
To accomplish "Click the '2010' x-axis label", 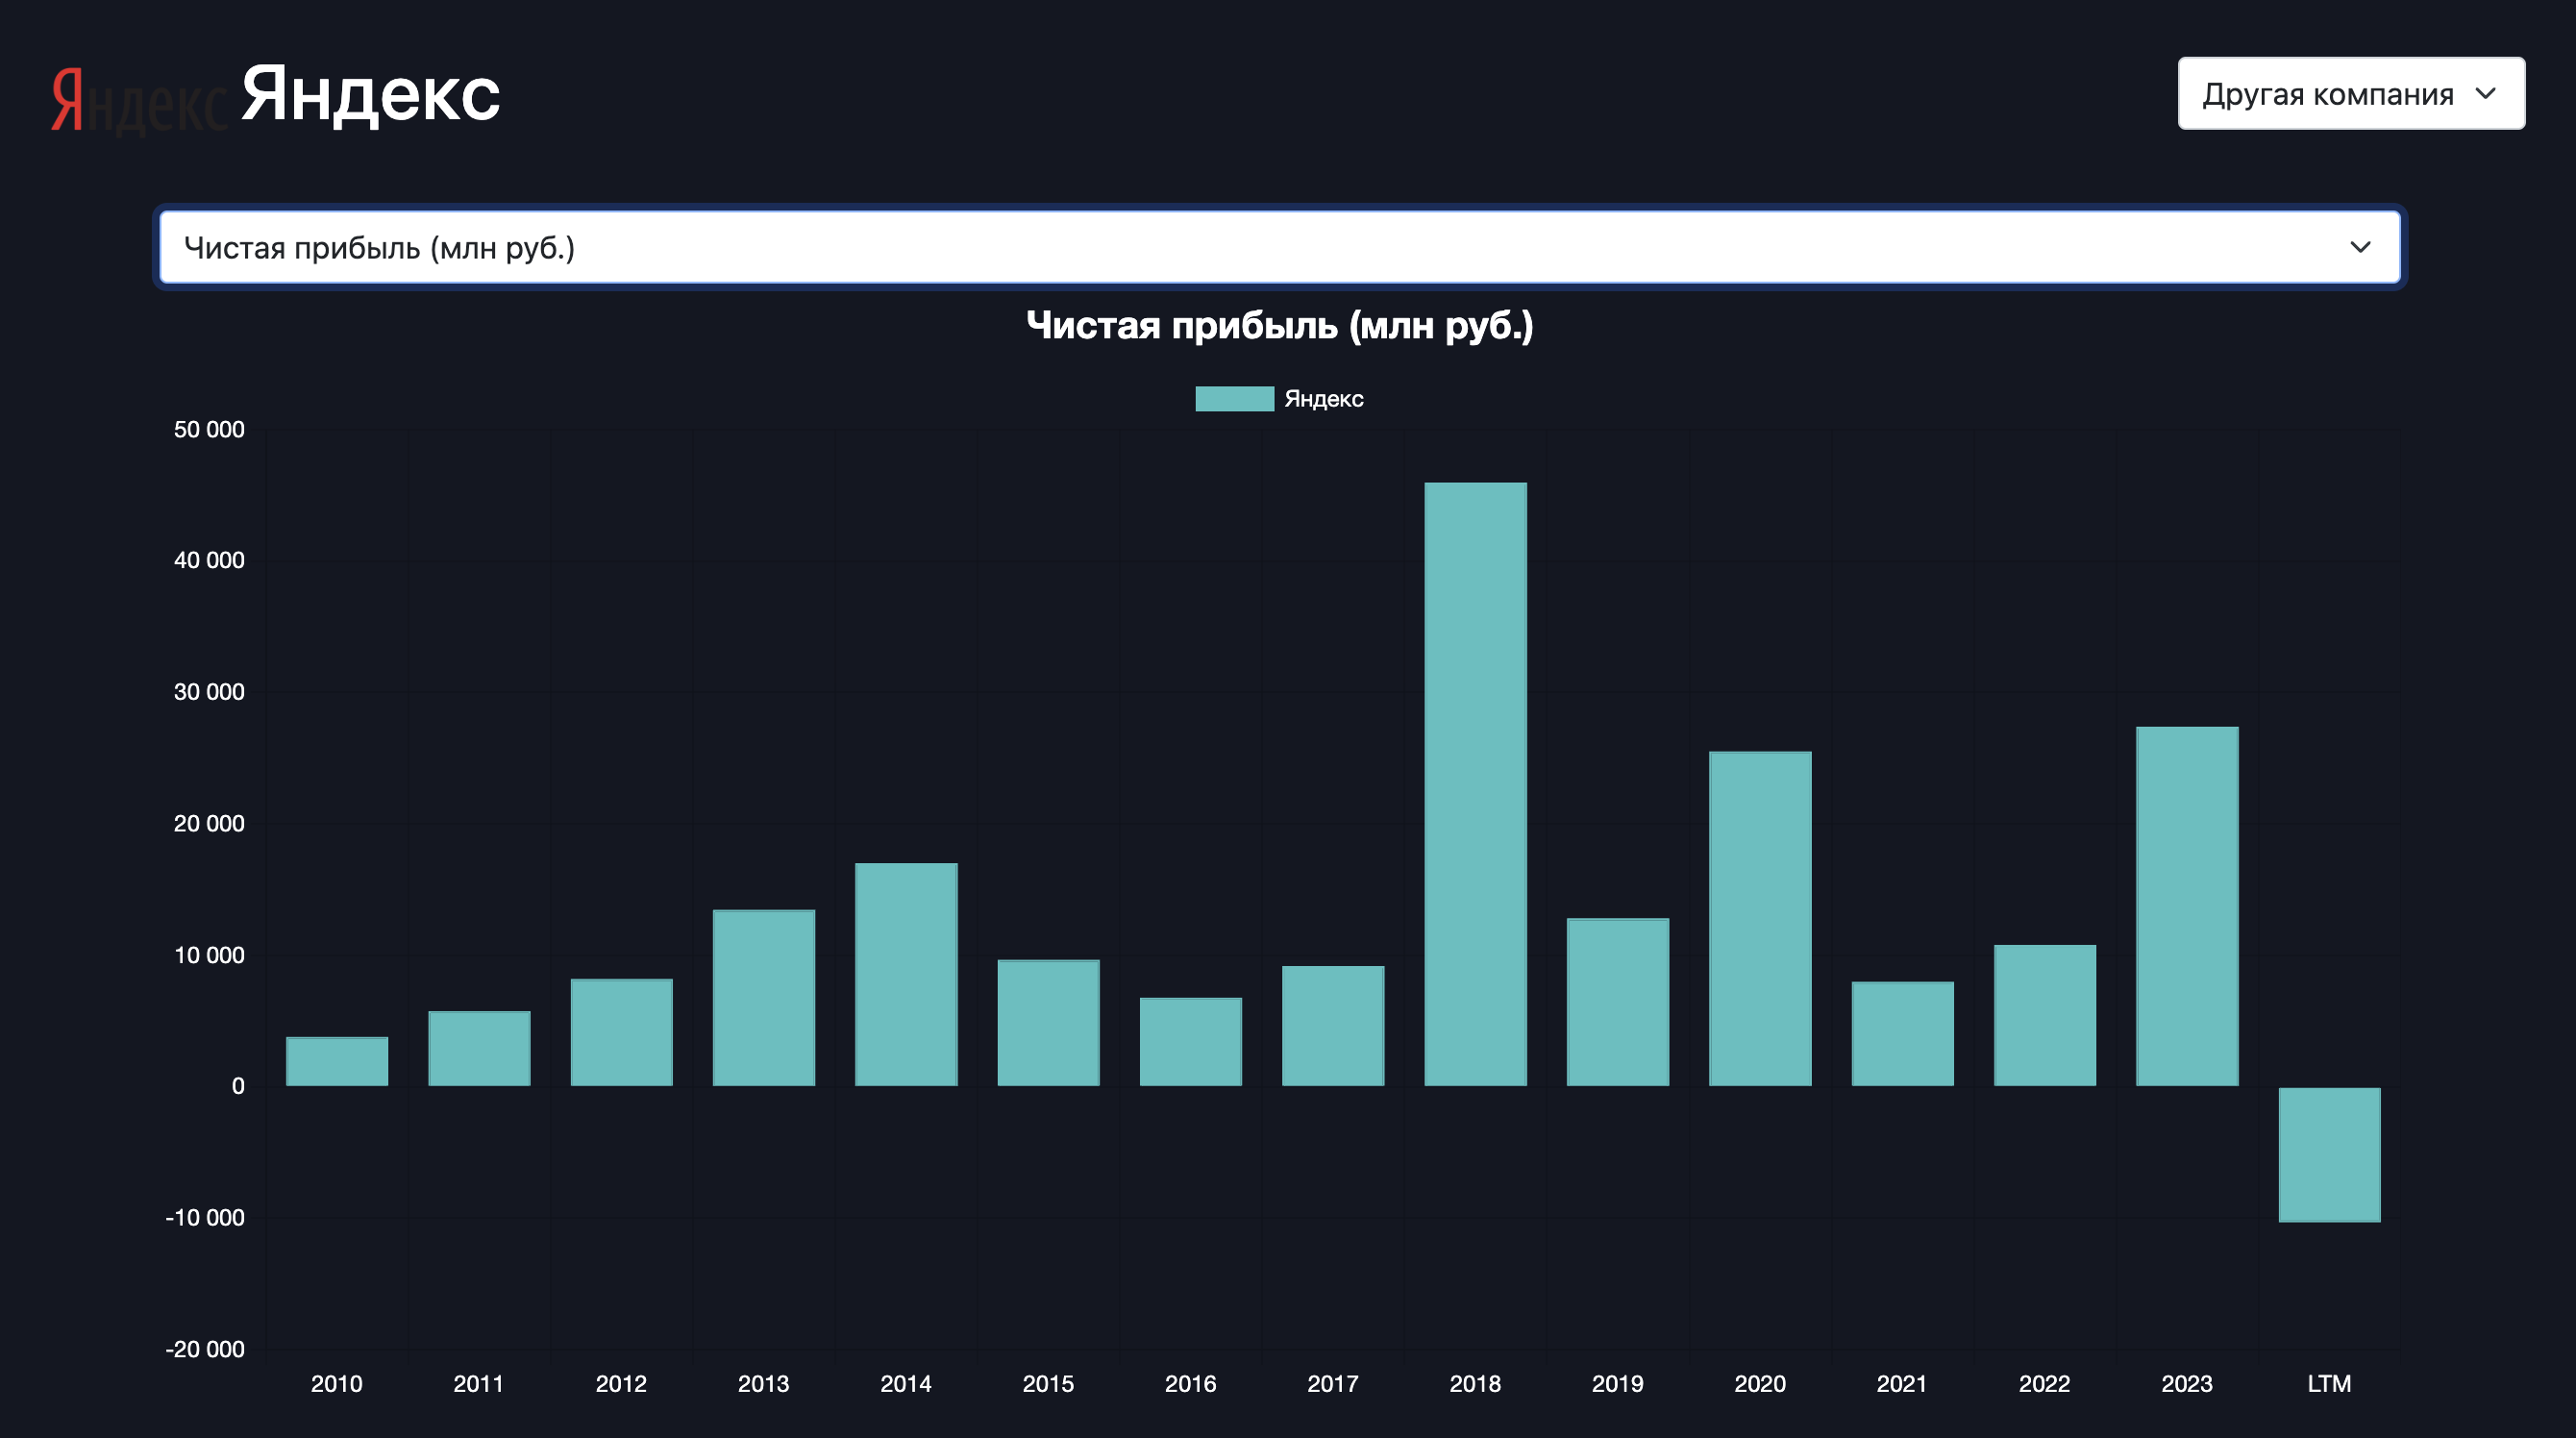I will click(x=337, y=1384).
